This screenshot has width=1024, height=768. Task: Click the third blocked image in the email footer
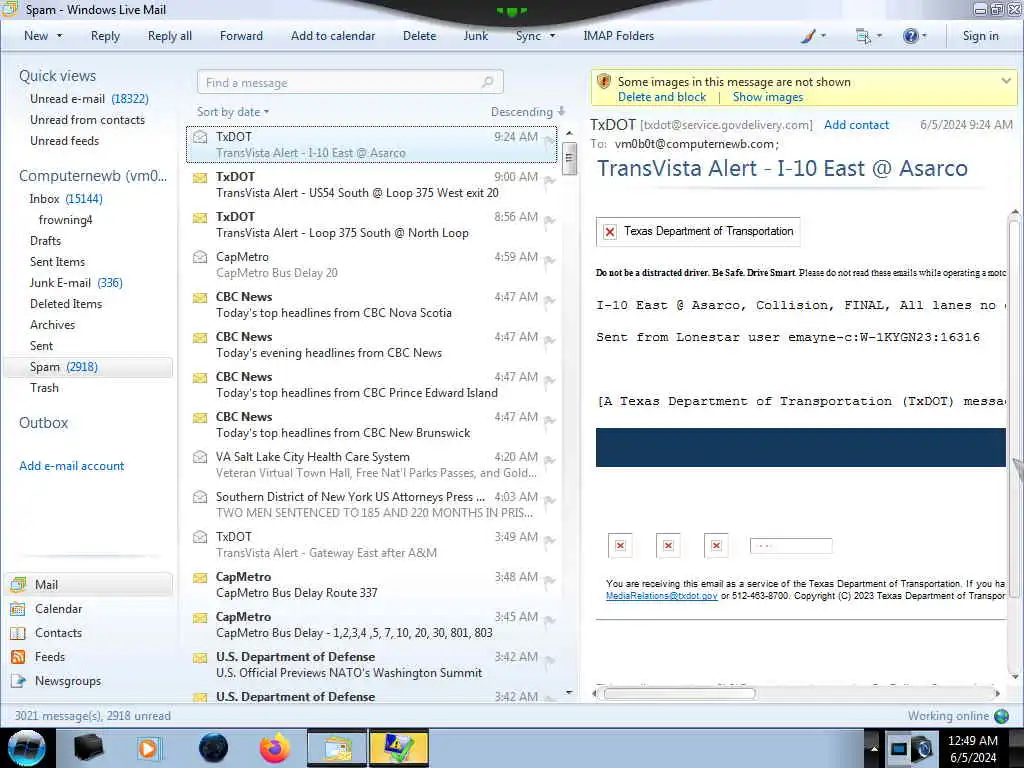[x=716, y=545]
